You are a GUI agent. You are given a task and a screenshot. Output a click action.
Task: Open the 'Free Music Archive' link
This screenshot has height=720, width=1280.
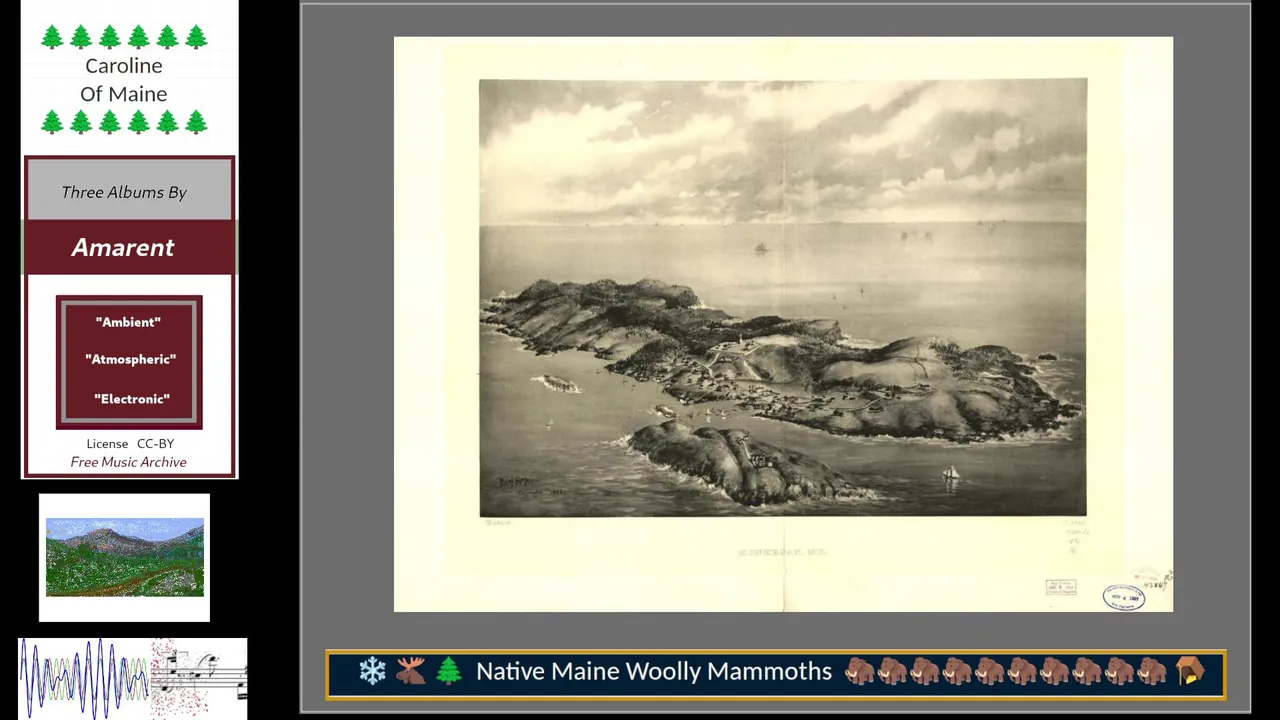pyautogui.click(x=128, y=462)
